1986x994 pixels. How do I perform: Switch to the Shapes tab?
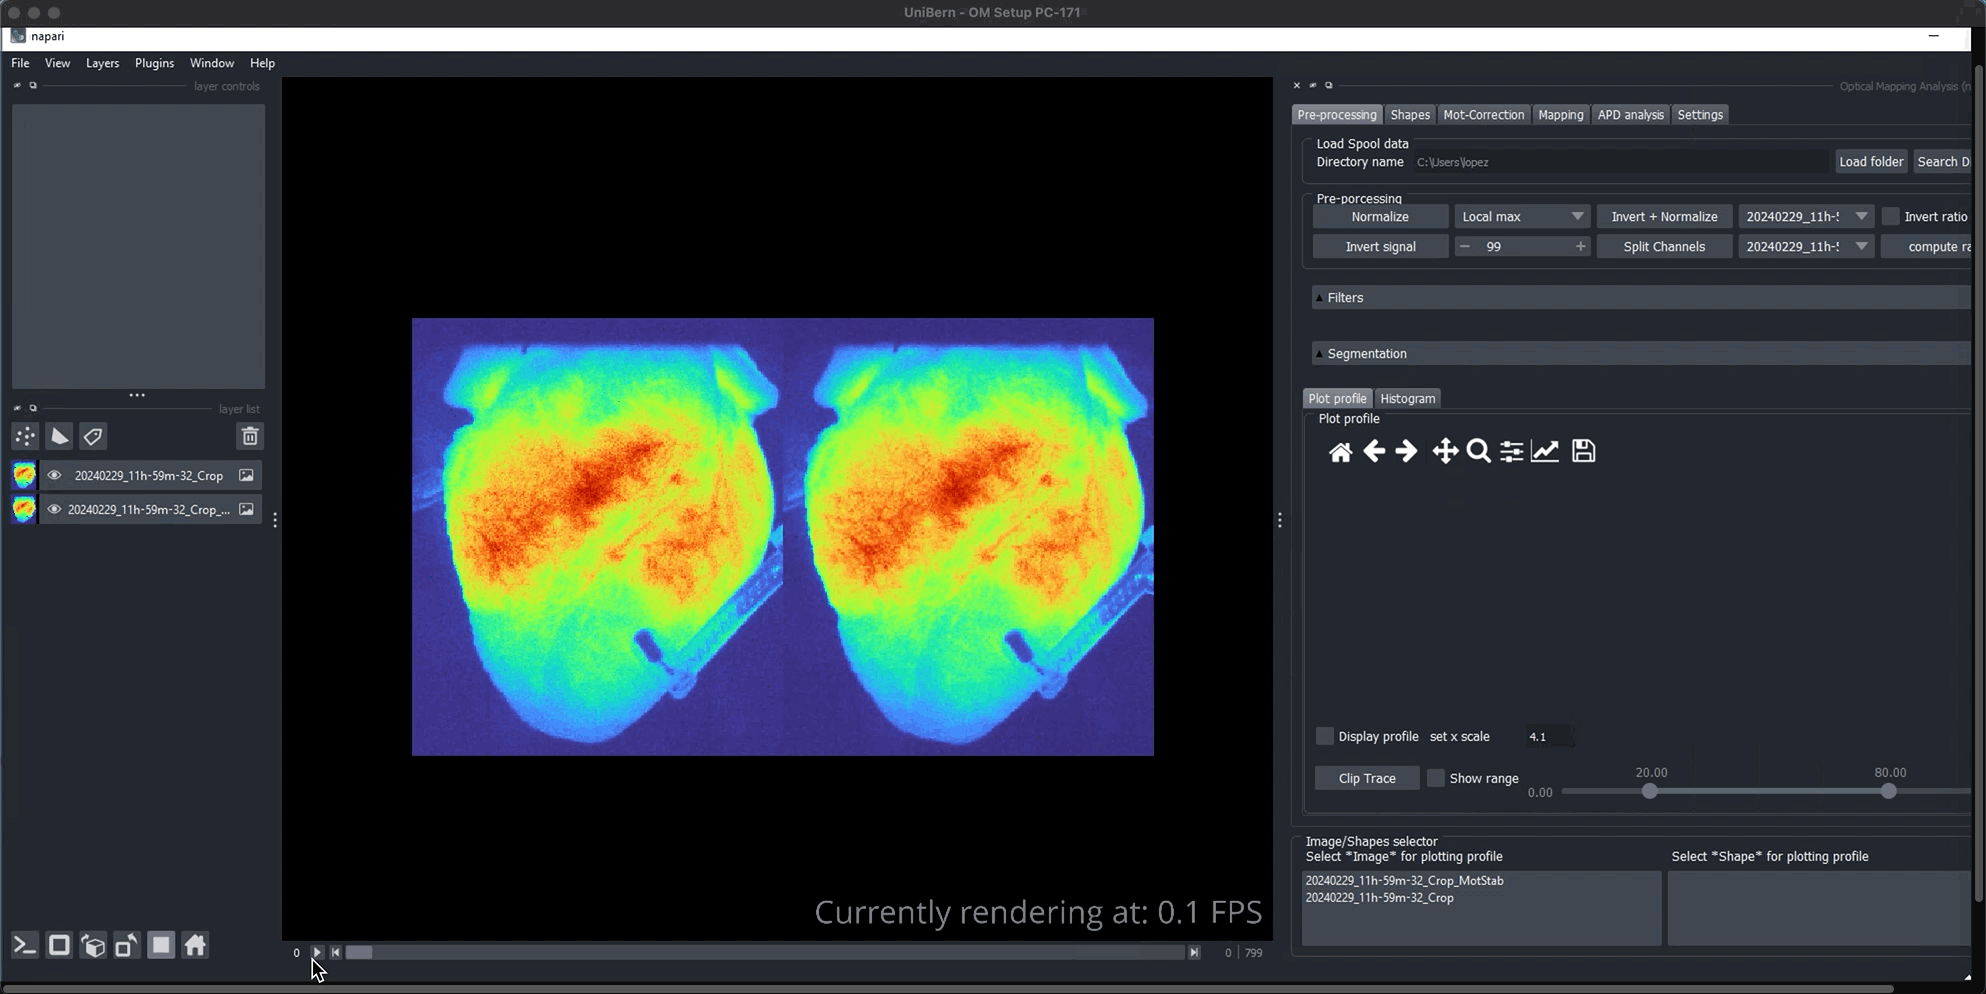point(1410,115)
